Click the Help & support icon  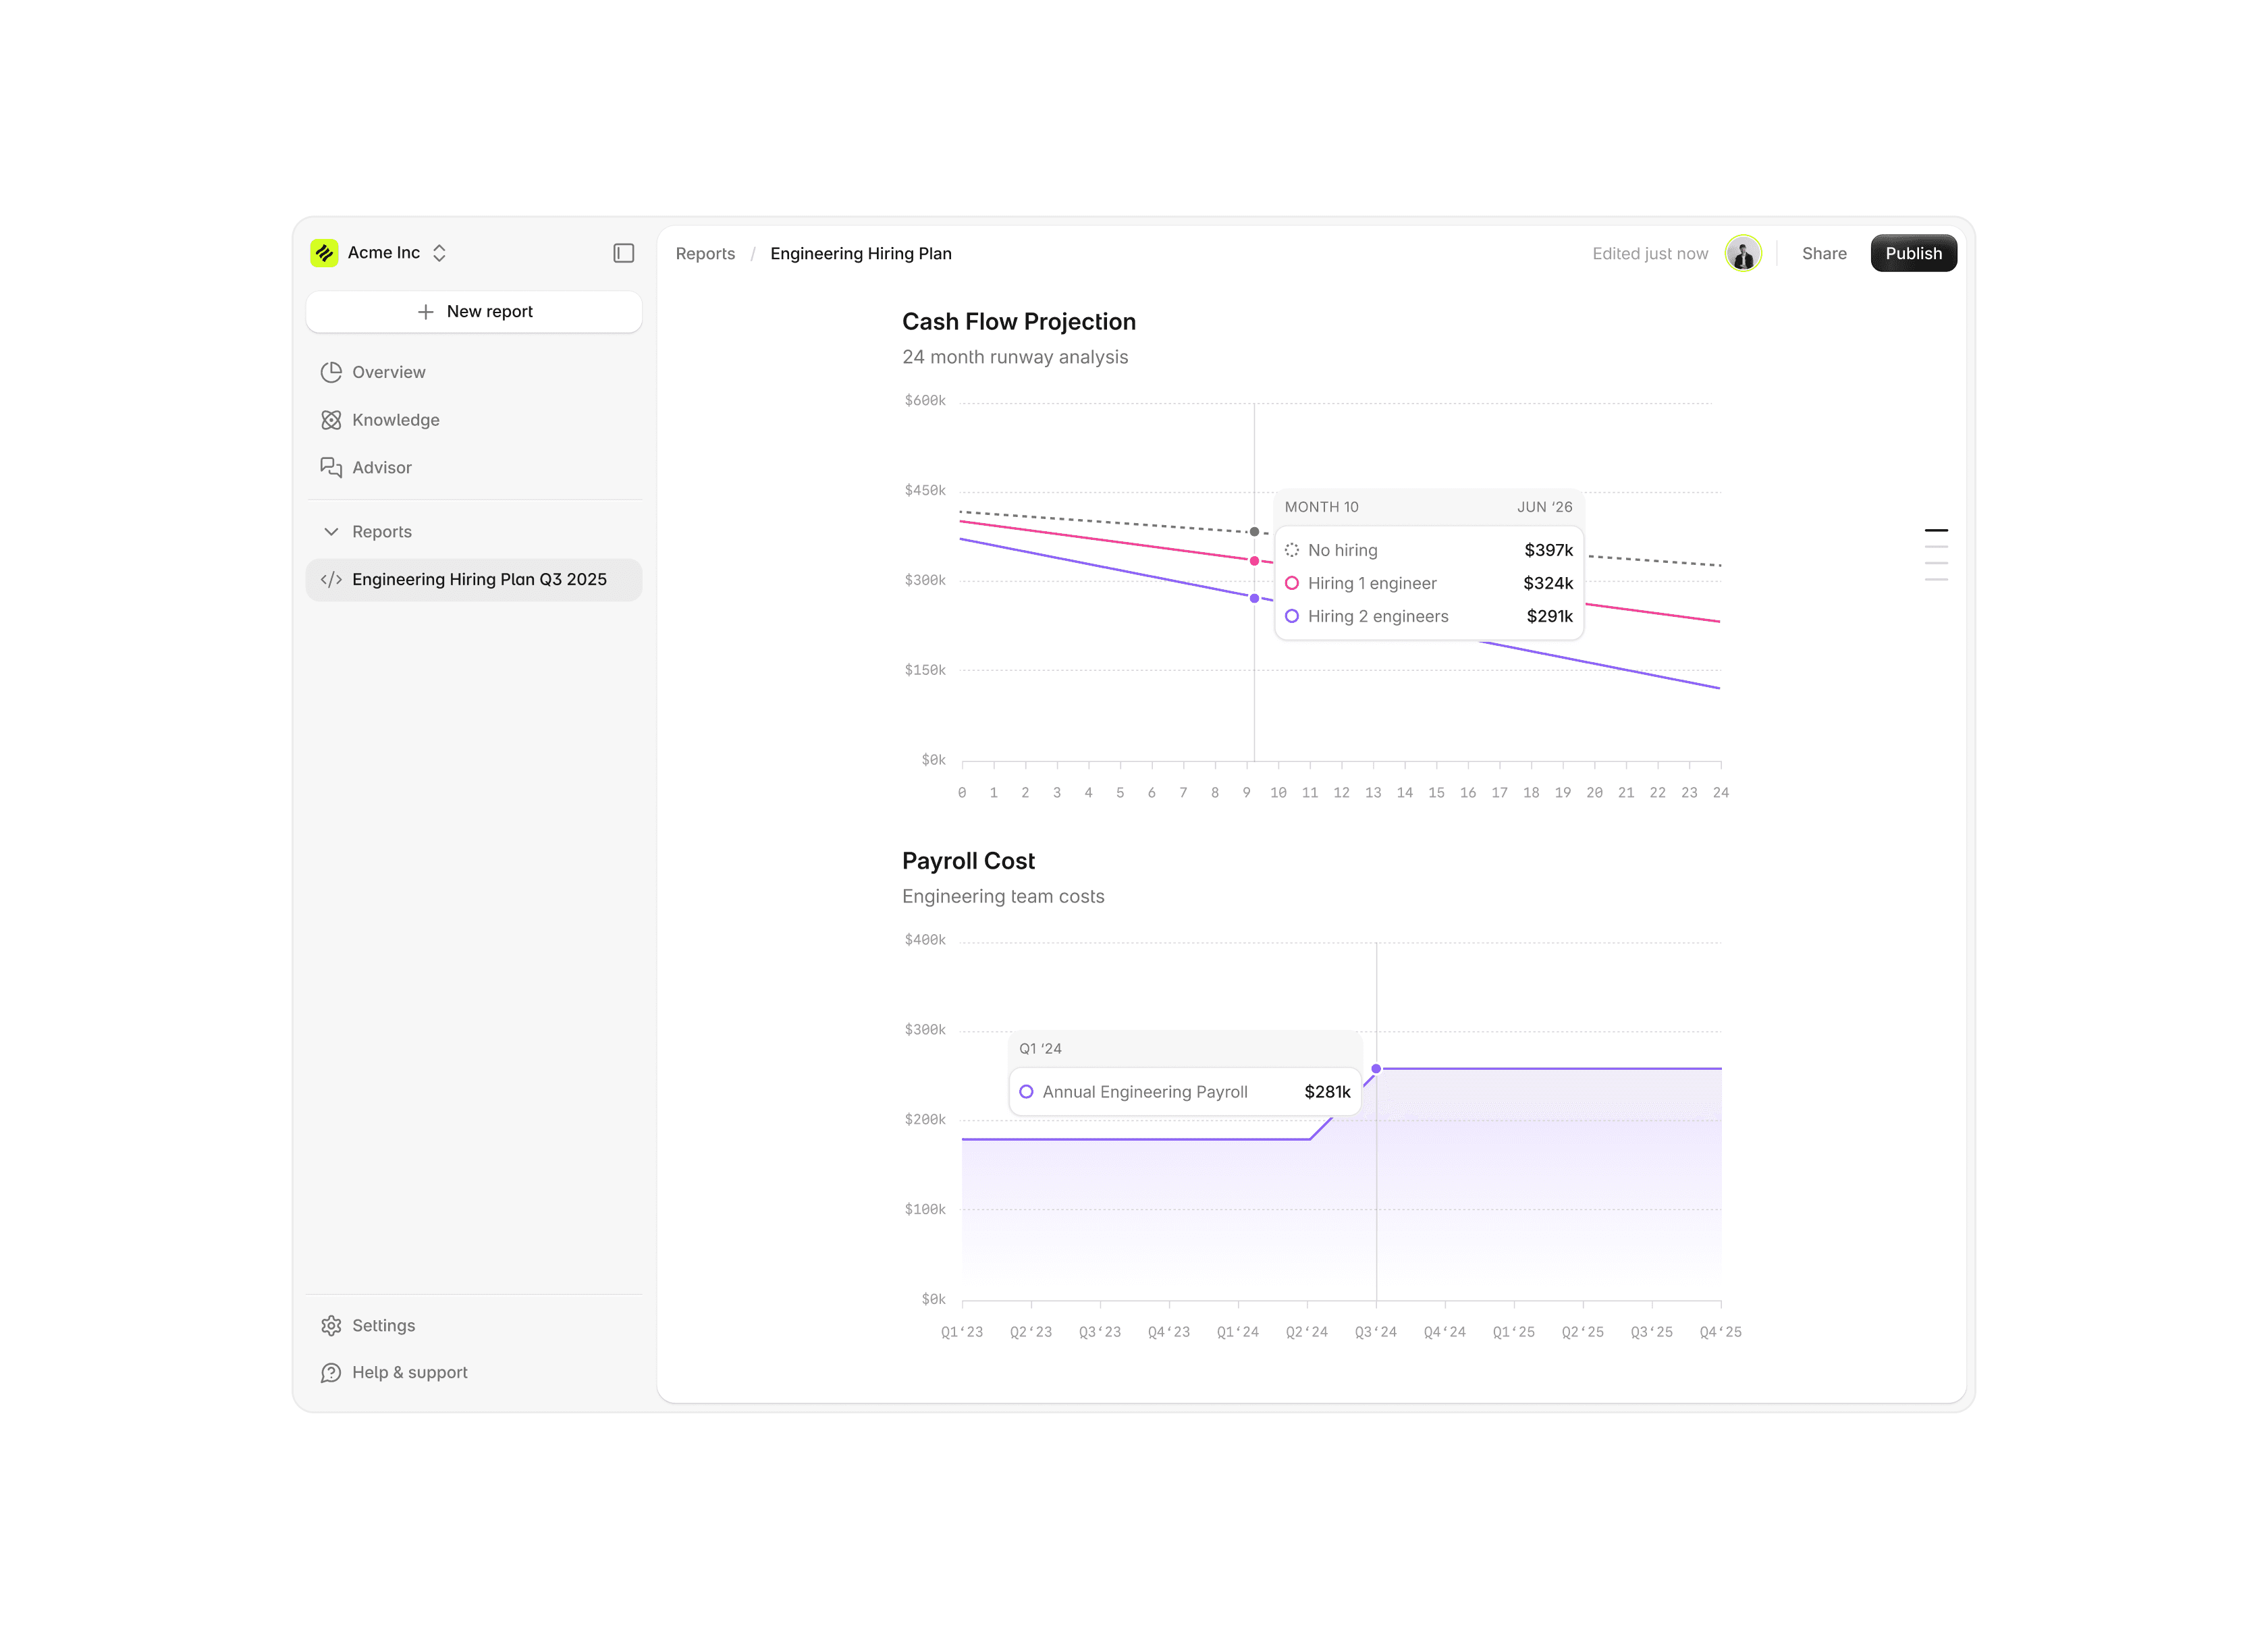click(331, 1372)
